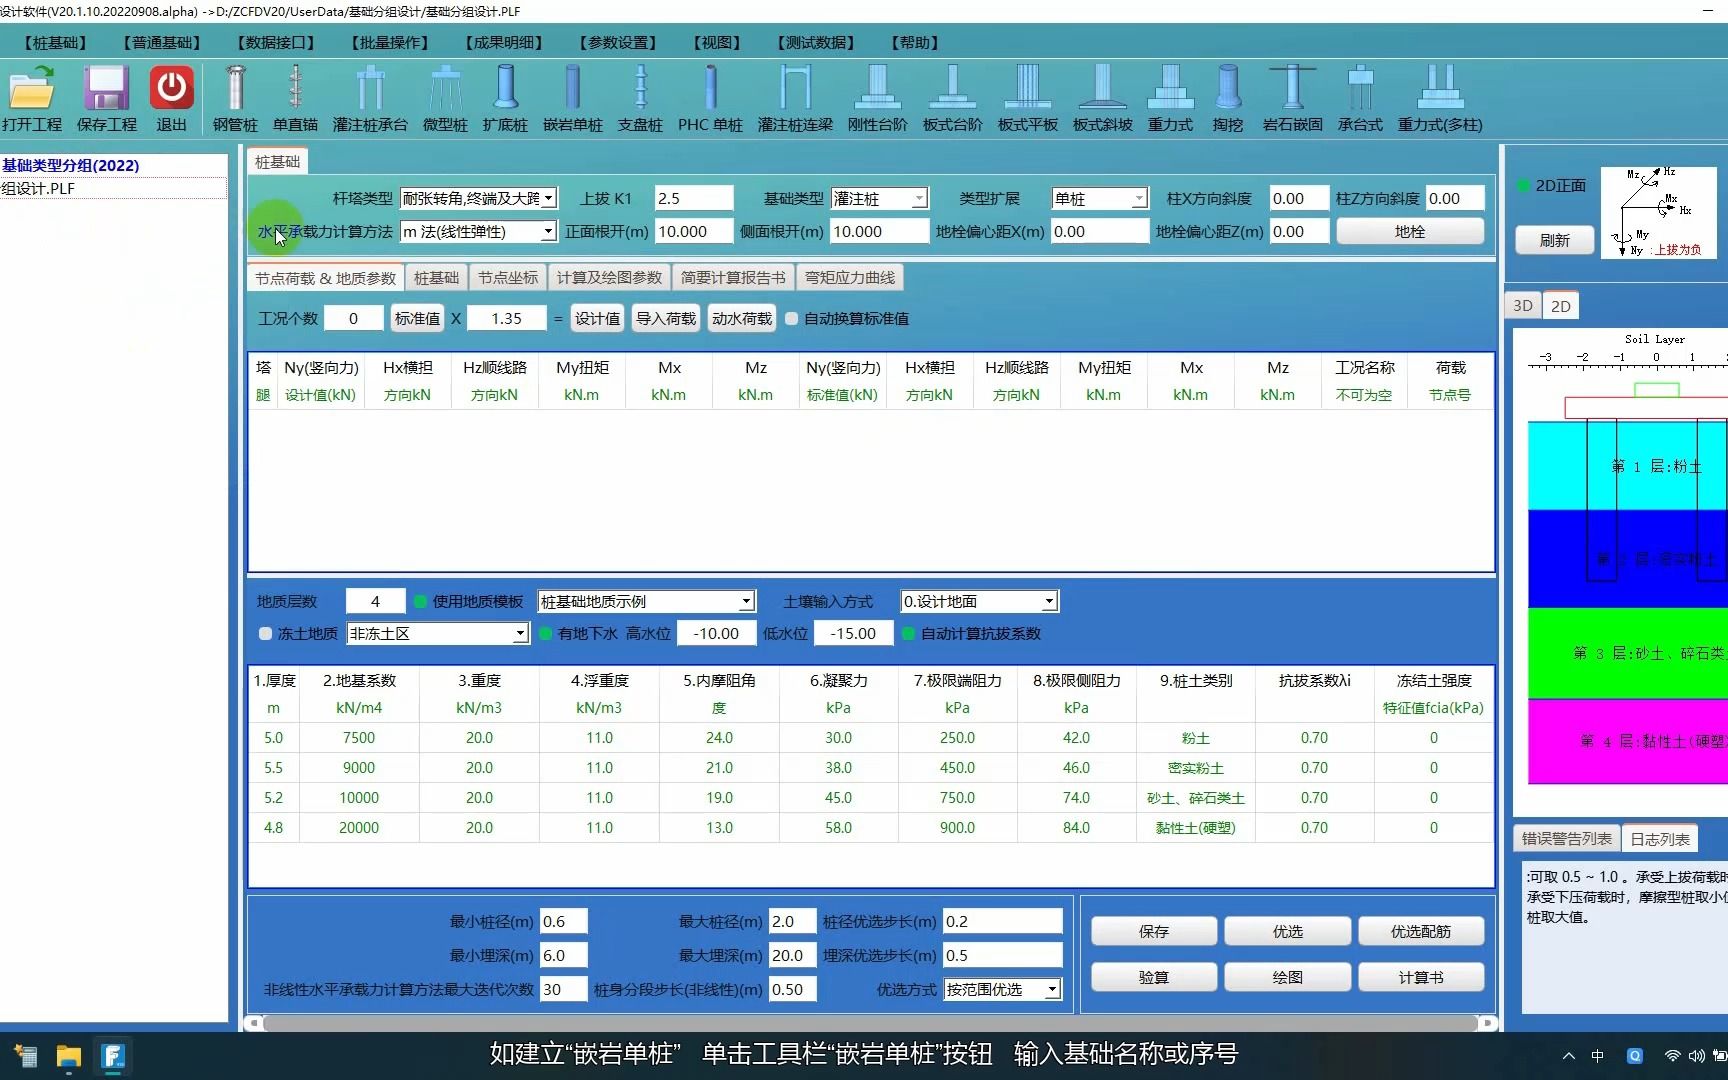
Task: Click the 高水位 value field
Action: 717,633
